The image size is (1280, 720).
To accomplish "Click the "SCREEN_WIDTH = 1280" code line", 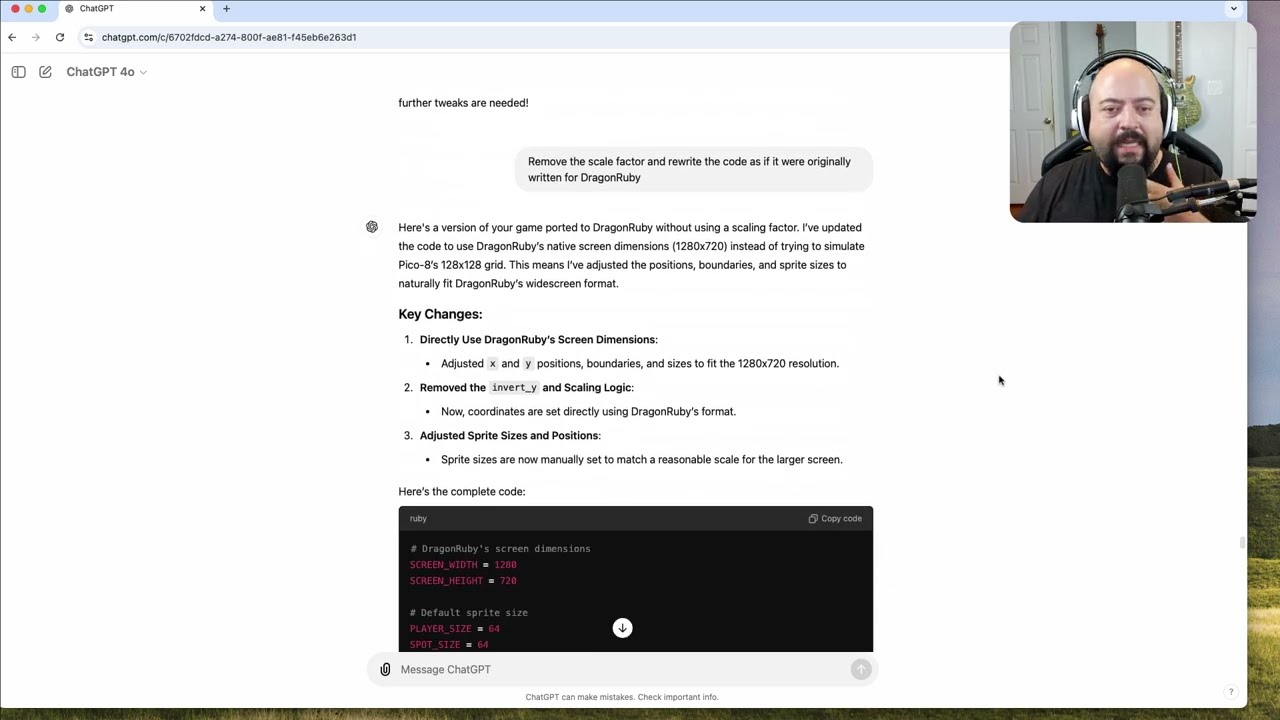I will tap(463, 564).
